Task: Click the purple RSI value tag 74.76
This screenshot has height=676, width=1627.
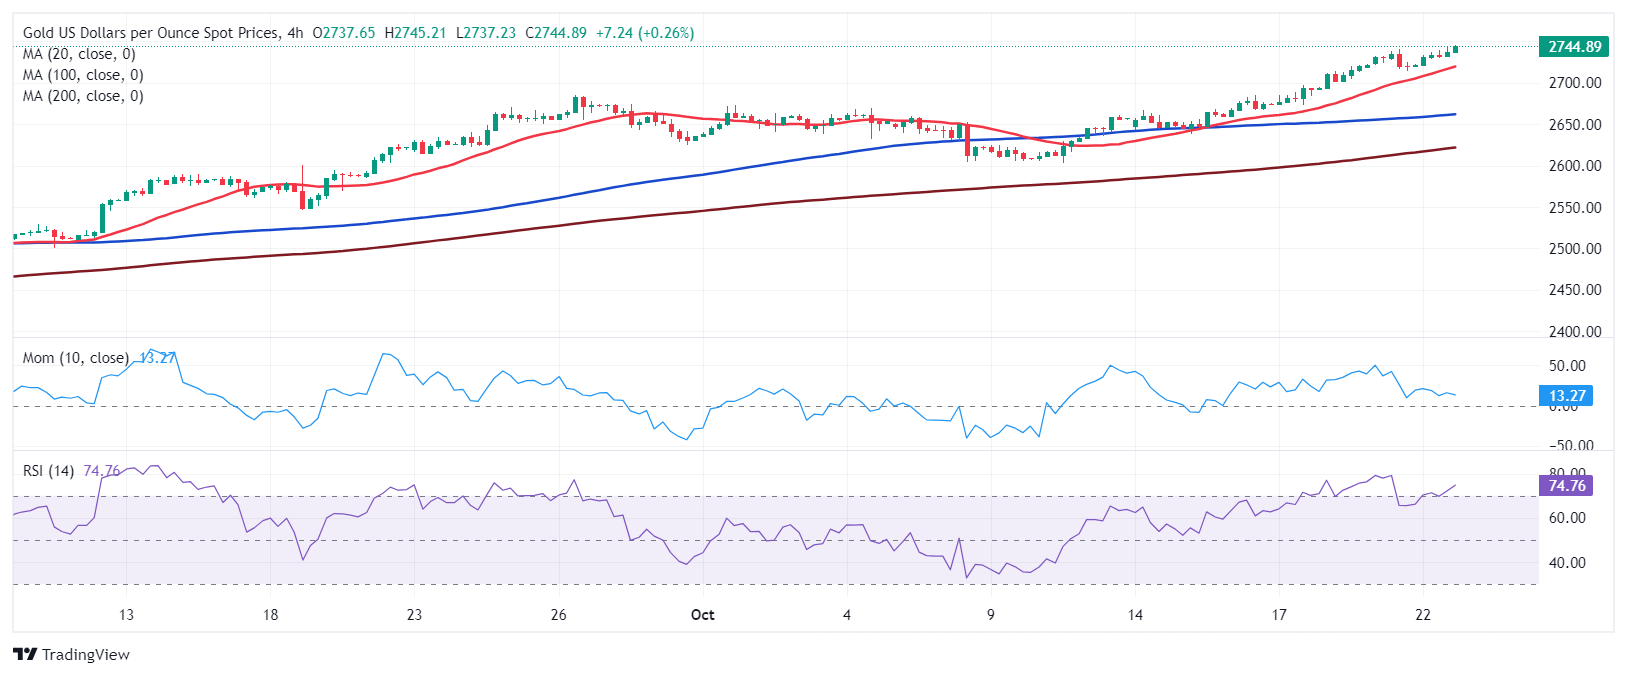Action: click(1567, 486)
